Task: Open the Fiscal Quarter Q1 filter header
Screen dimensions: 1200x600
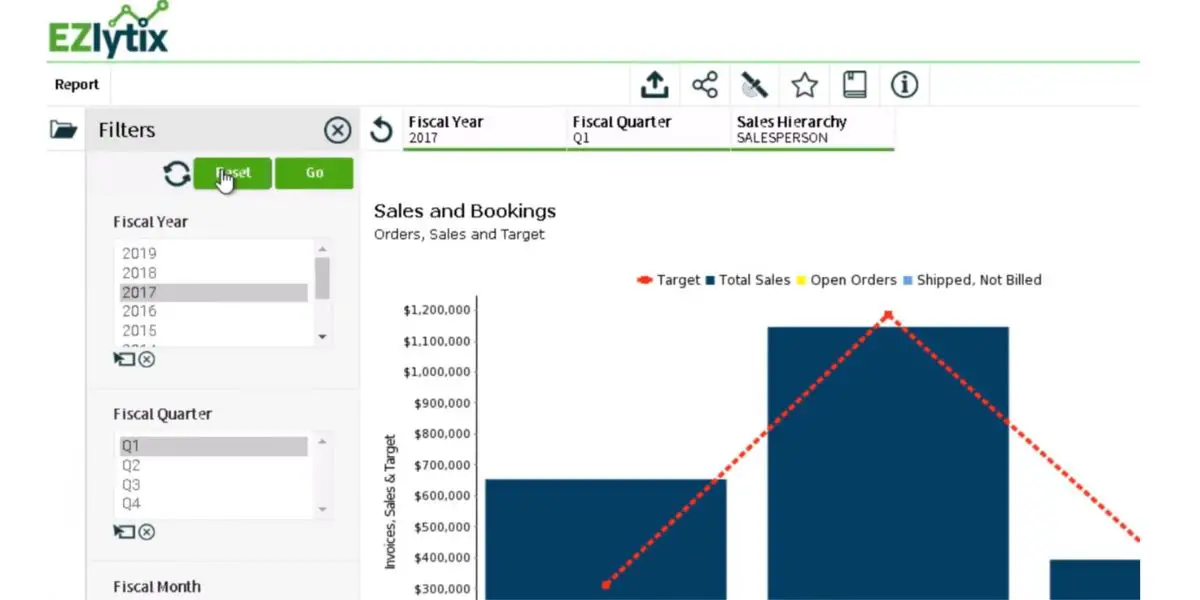Action: 649,130
